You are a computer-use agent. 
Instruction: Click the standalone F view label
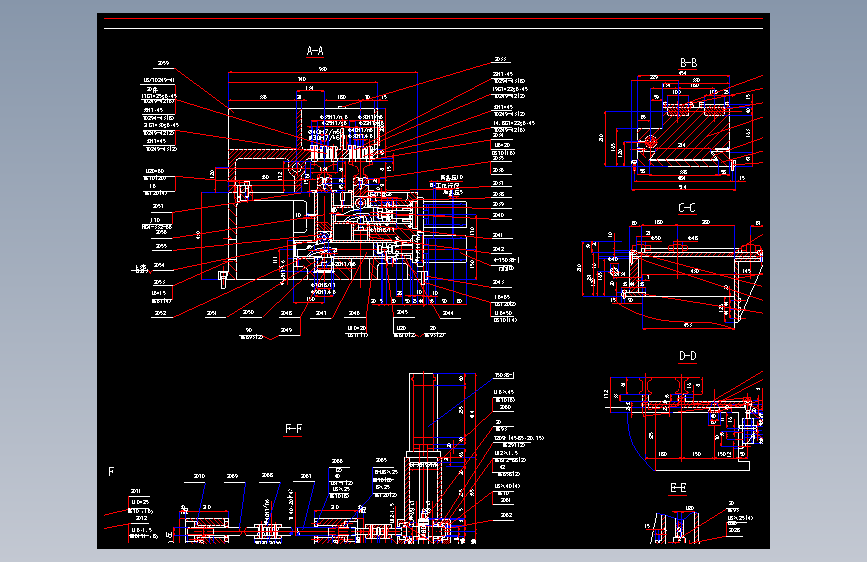111,472
